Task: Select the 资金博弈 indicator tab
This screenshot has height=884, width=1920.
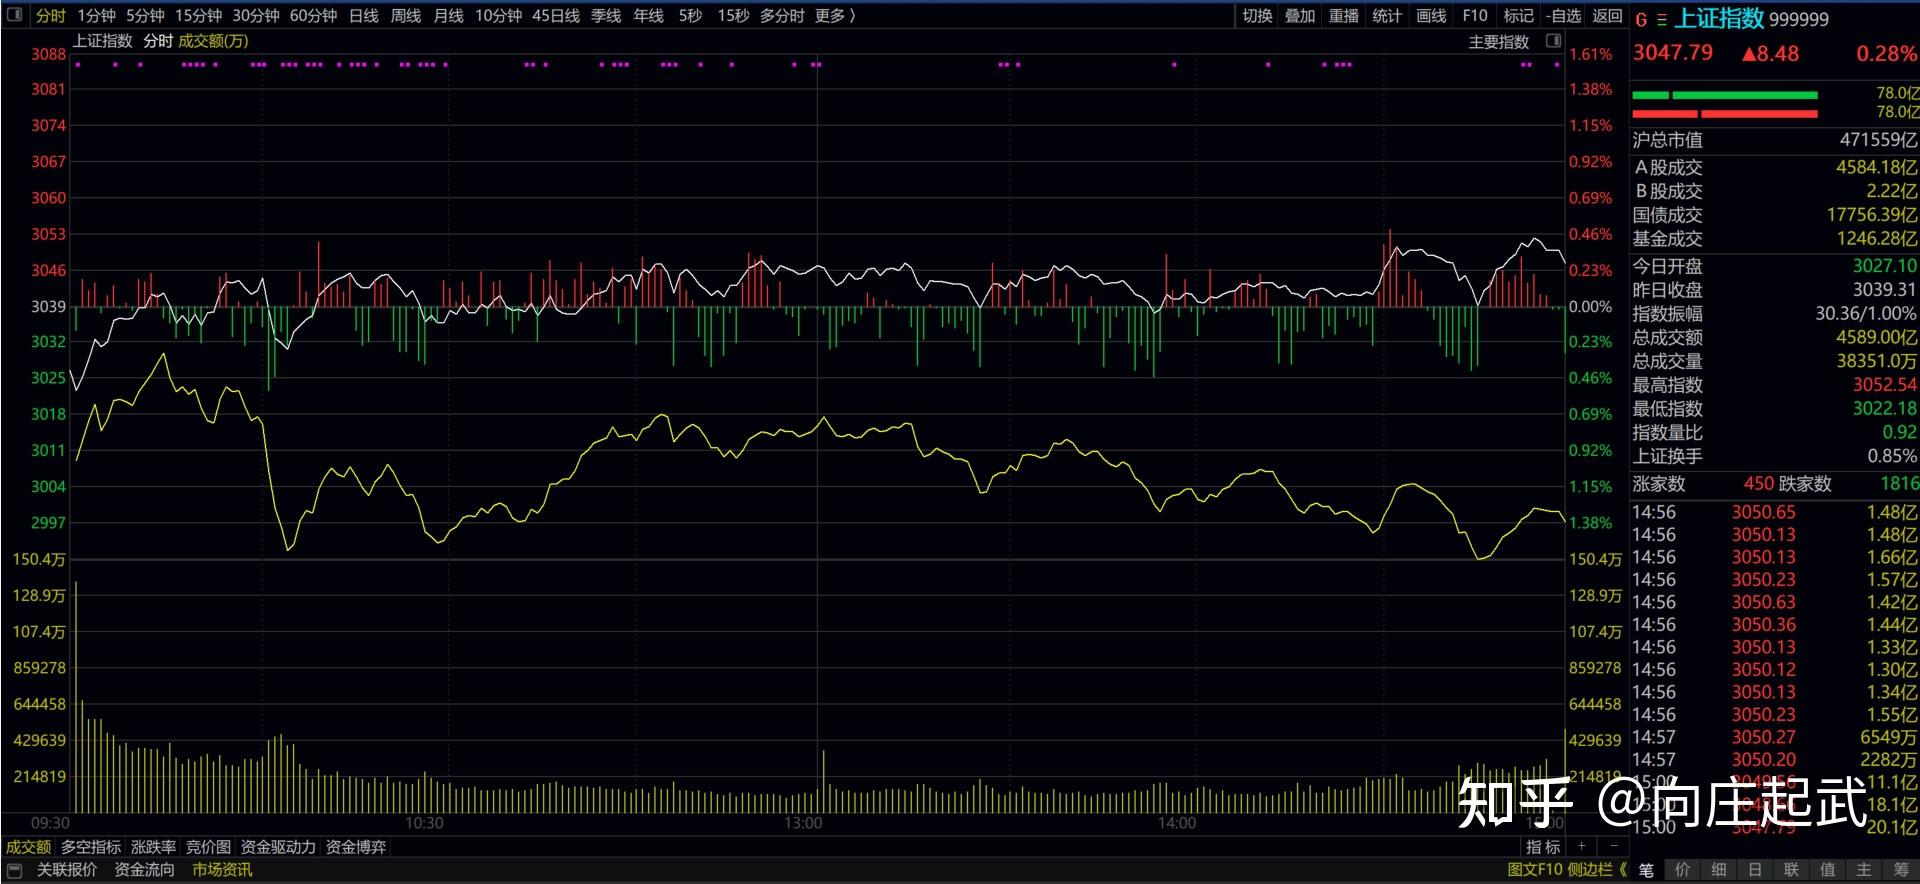Action: (x=356, y=847)
